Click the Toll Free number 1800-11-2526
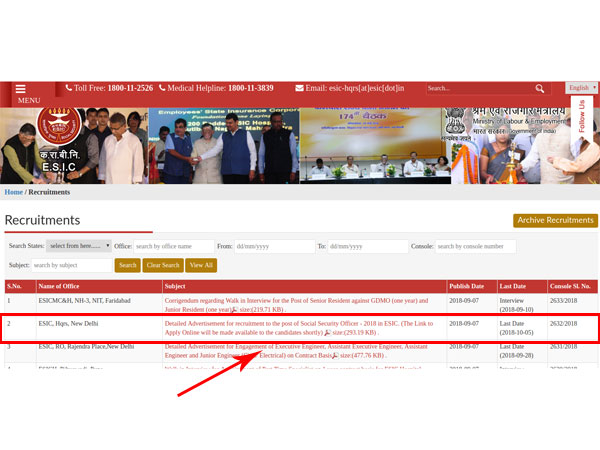 130,88
